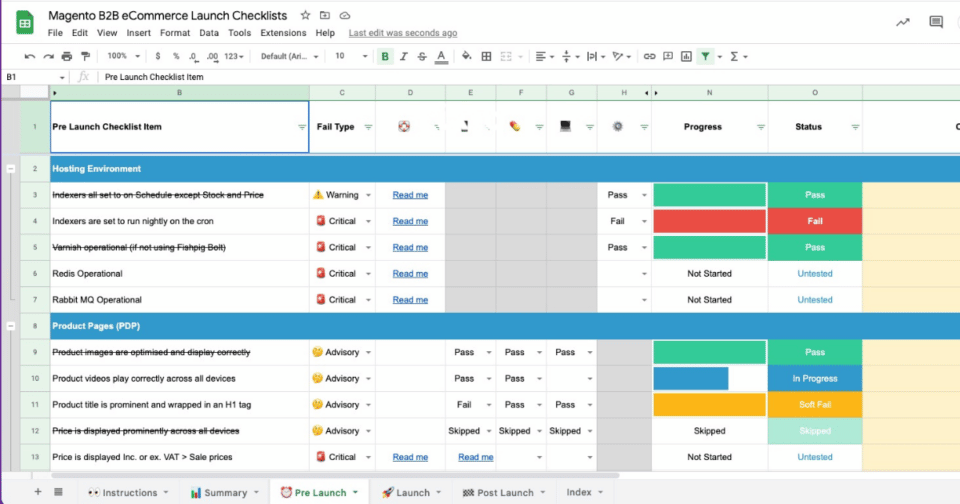Open Fail Type dropdown for Redis Operational
The width and height of the screenshot is (960, 504).
(368, 273)
